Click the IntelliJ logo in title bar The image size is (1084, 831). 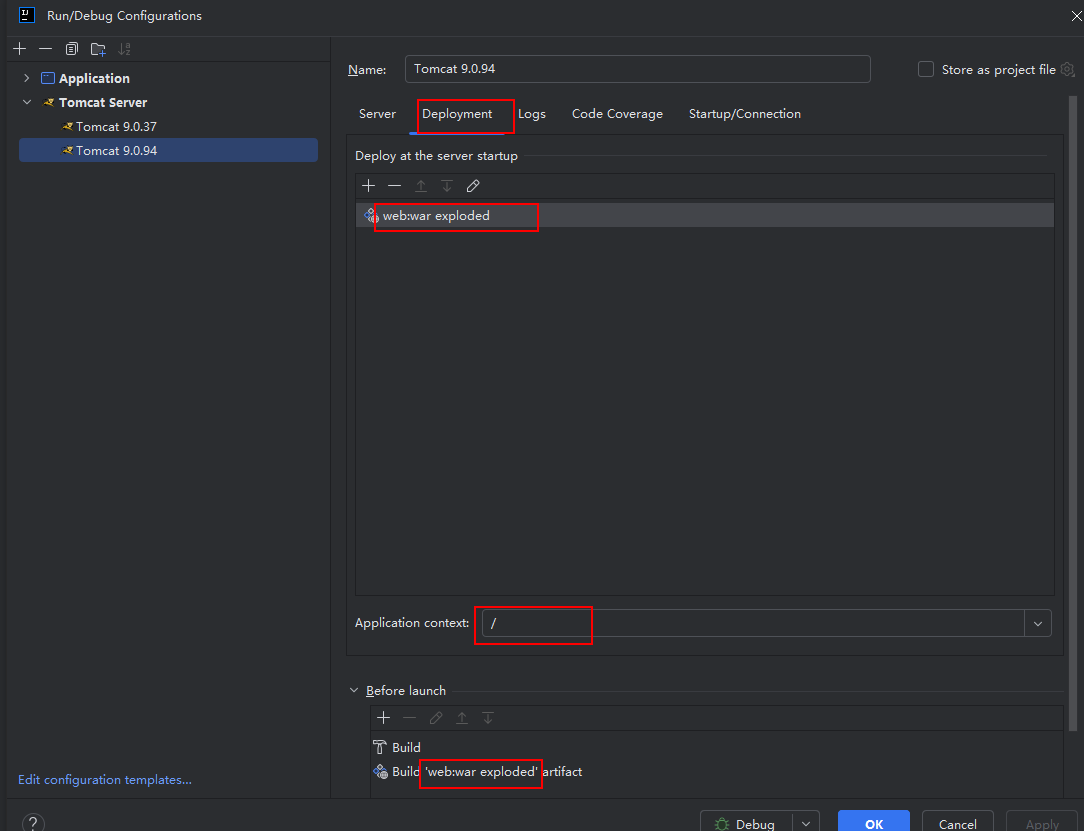coord(27,15)
